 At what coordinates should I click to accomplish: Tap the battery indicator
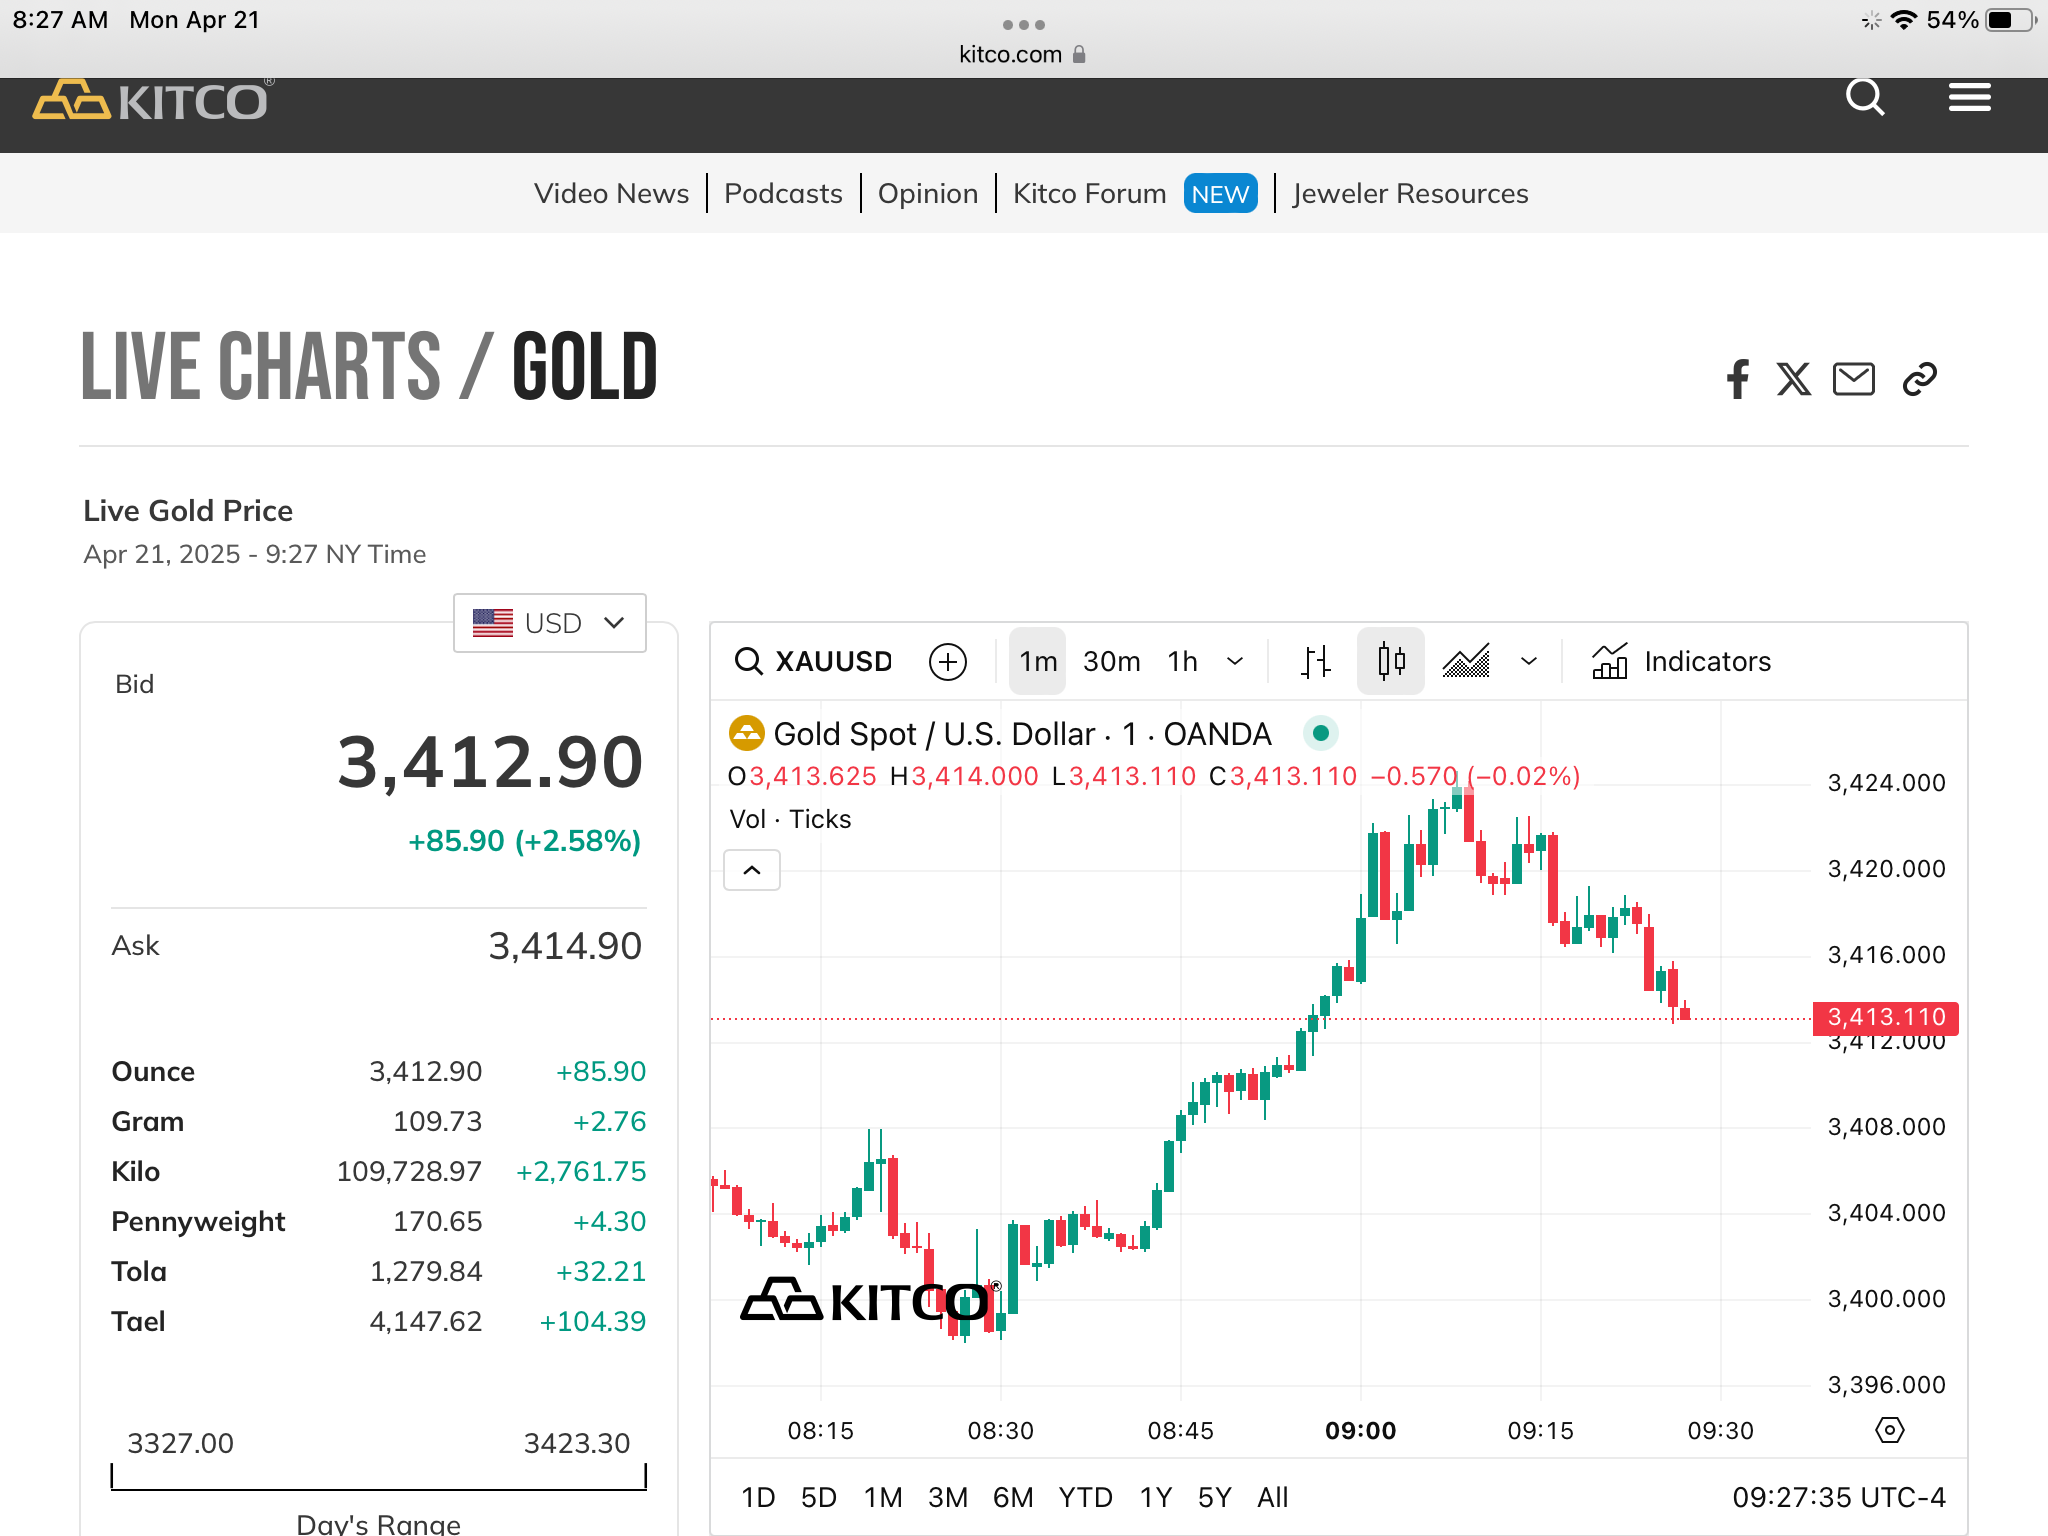click(2010, 20)
